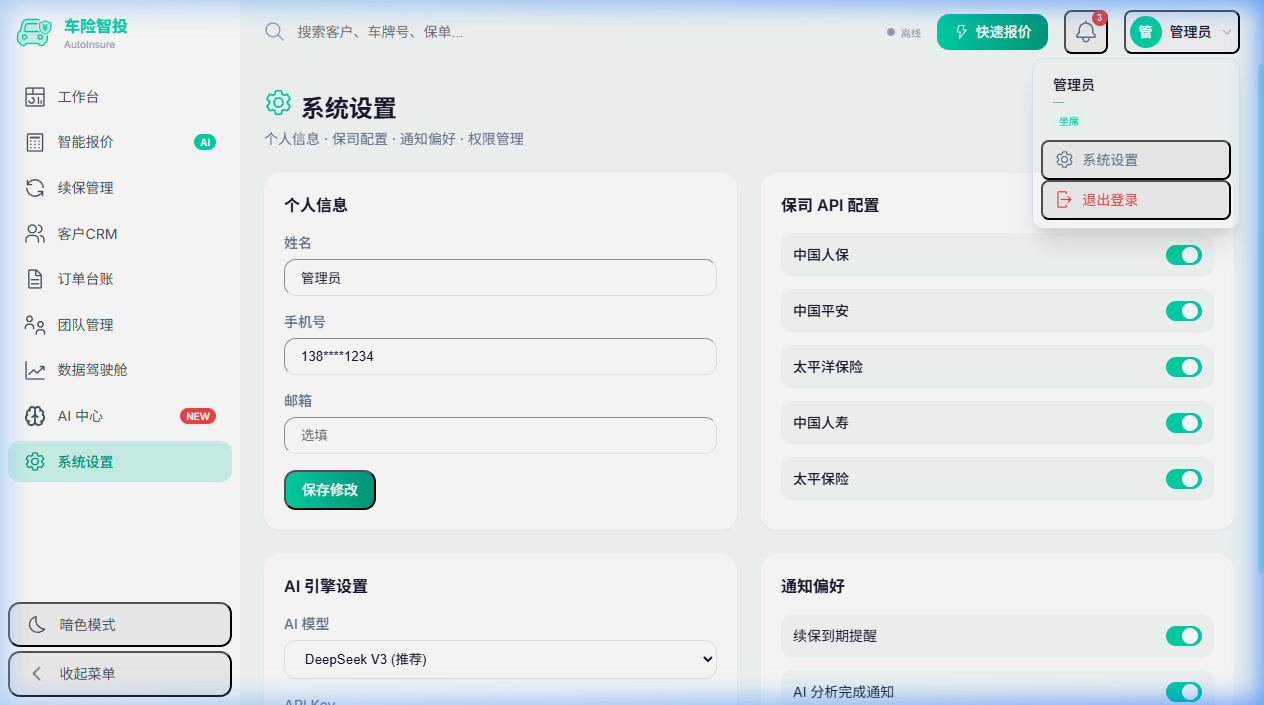Click 退出登录 to log out
Screen dimensions: 1264x705
click(x=1136, y=199)
